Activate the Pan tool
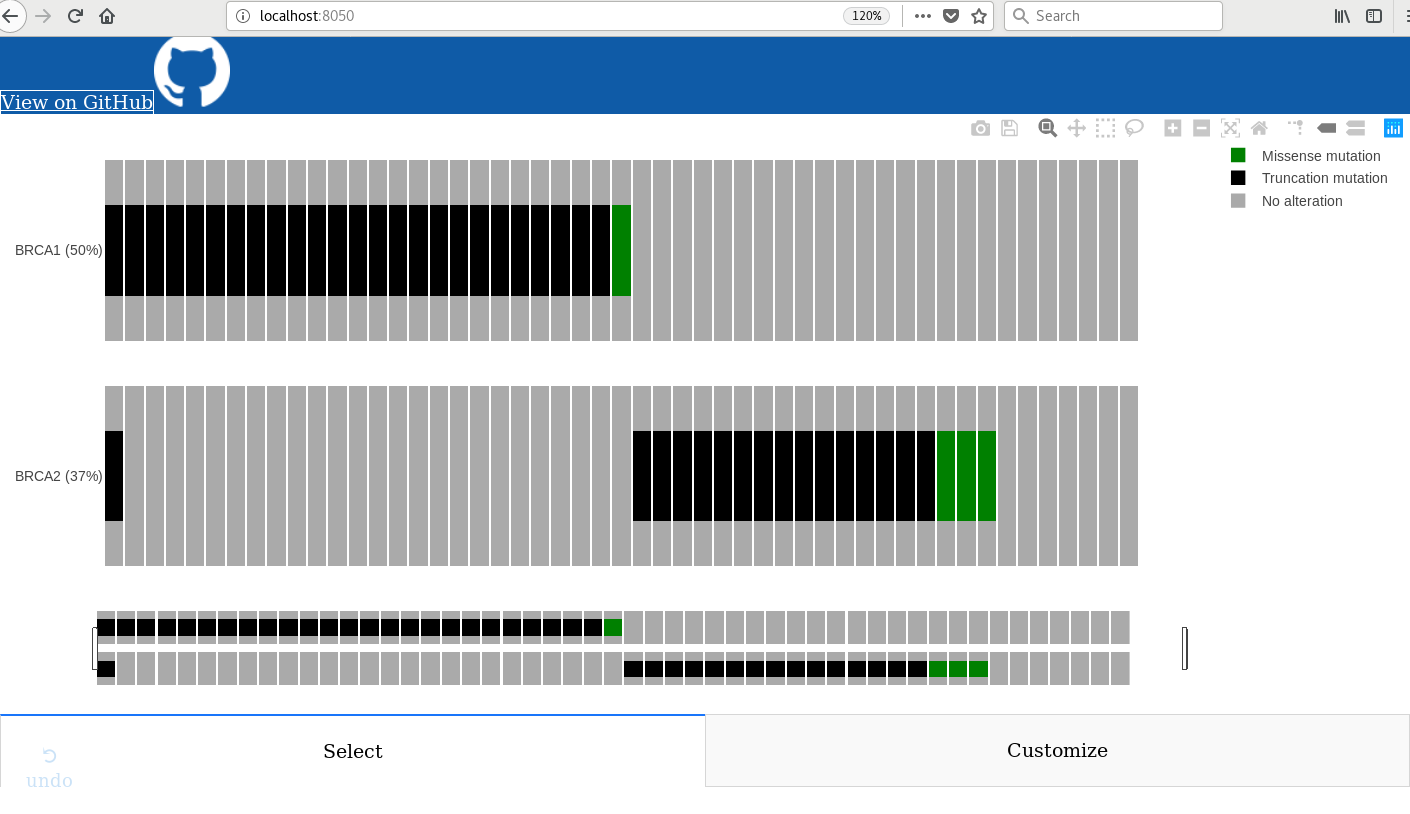 tap(1076, 127)
